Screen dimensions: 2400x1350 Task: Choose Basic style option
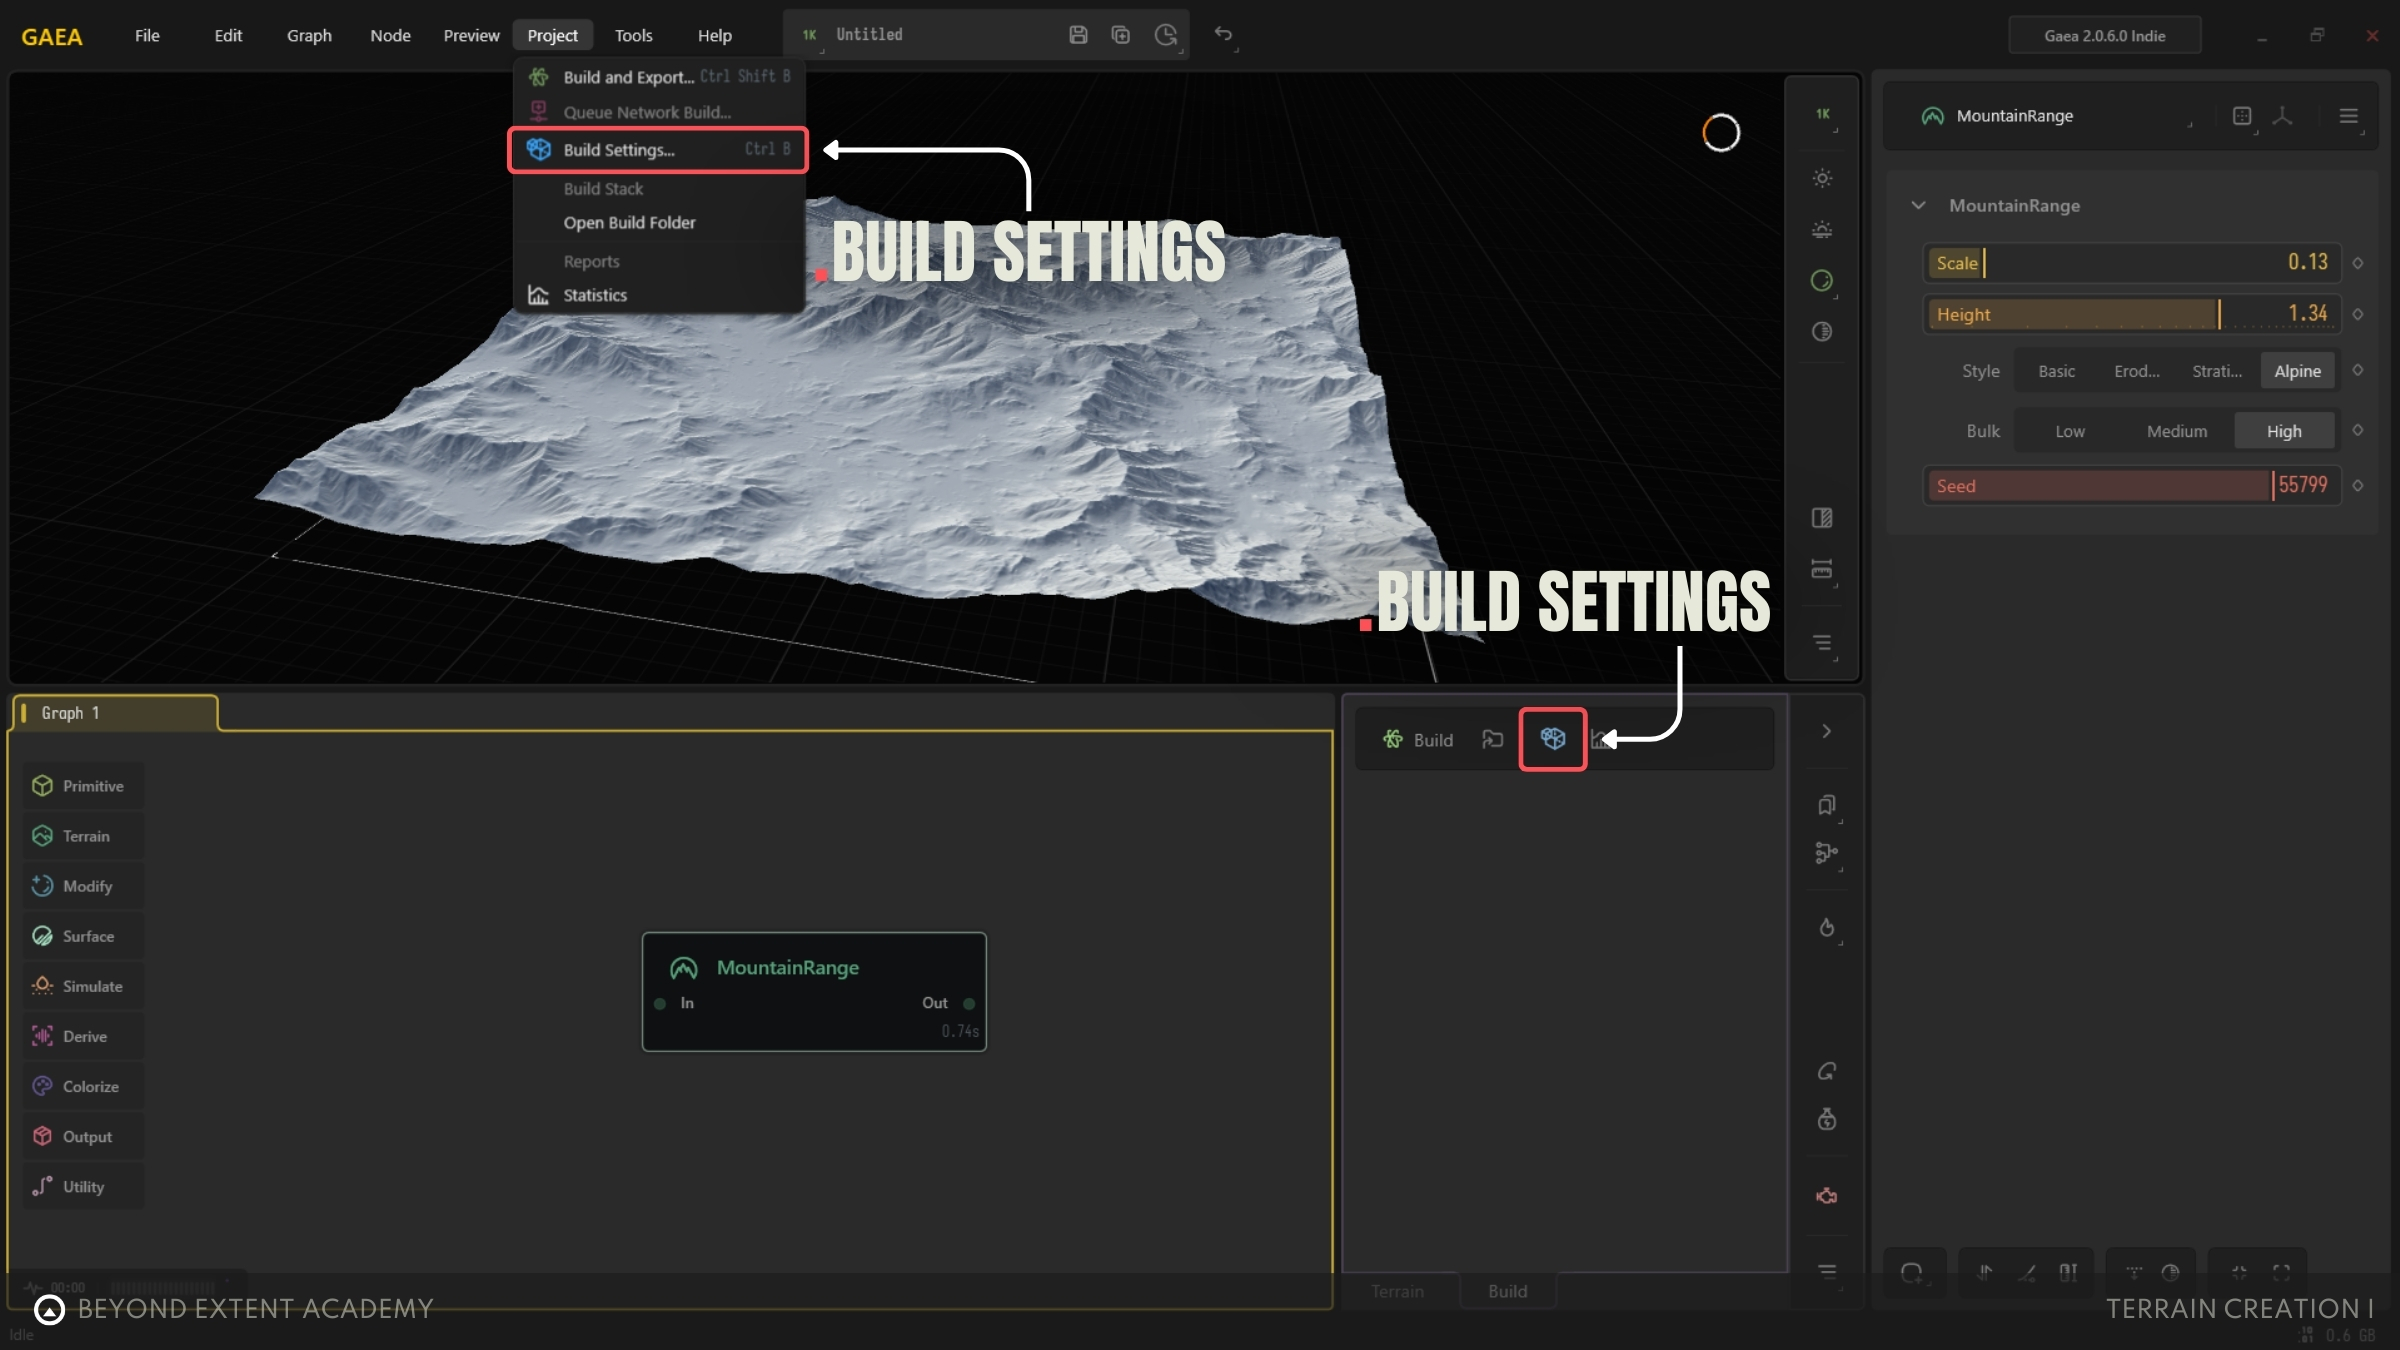tap(2056, 371)
